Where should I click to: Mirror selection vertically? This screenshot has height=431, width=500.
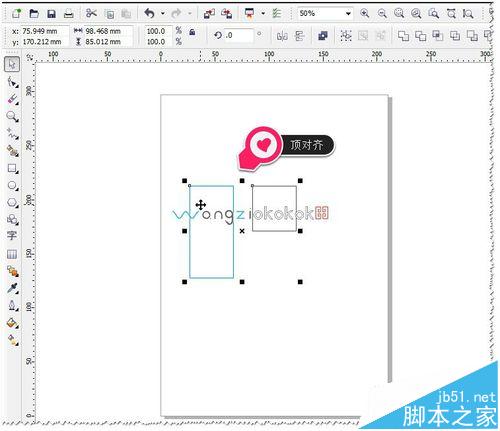click(x=300, y=35)
